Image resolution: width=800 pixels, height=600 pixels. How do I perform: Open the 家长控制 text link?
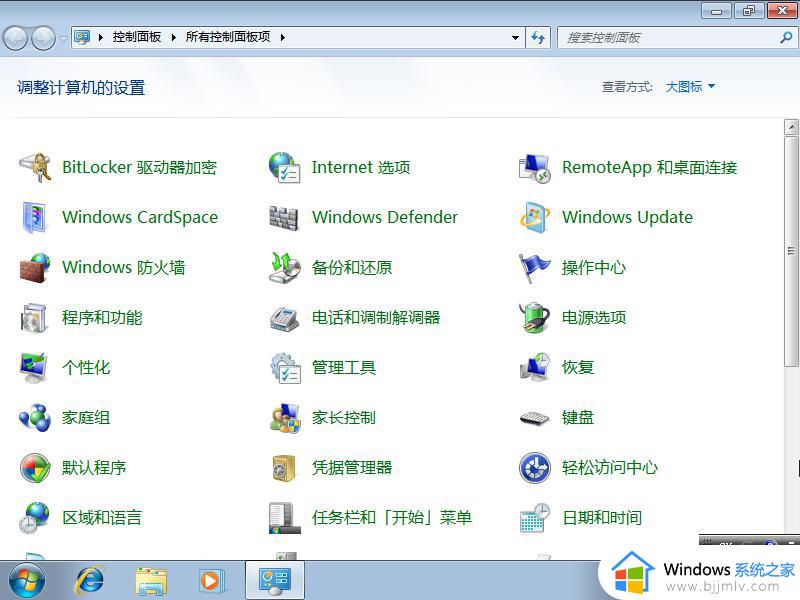pos(343,417)
